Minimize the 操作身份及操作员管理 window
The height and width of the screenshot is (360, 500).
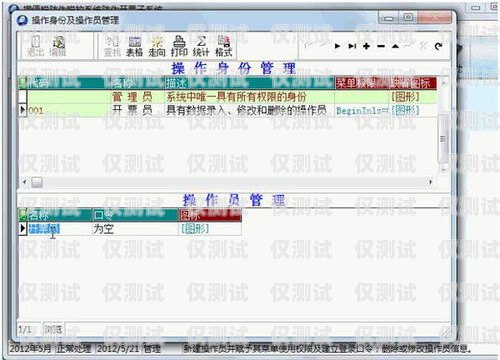(x=389, y=17)
